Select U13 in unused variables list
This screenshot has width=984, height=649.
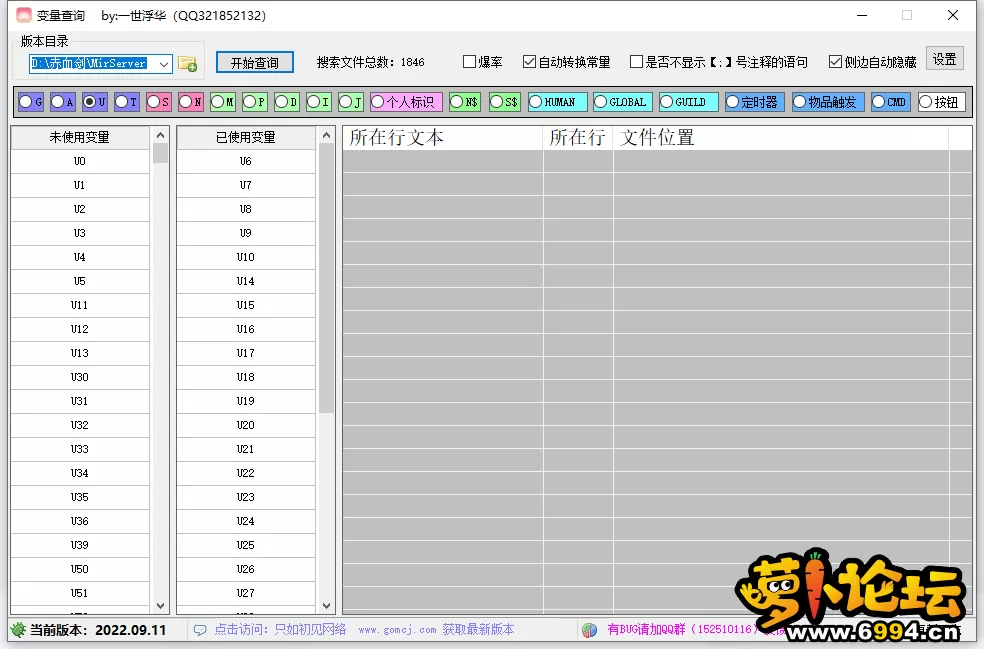pyautogui.click(x=80, y=353)
